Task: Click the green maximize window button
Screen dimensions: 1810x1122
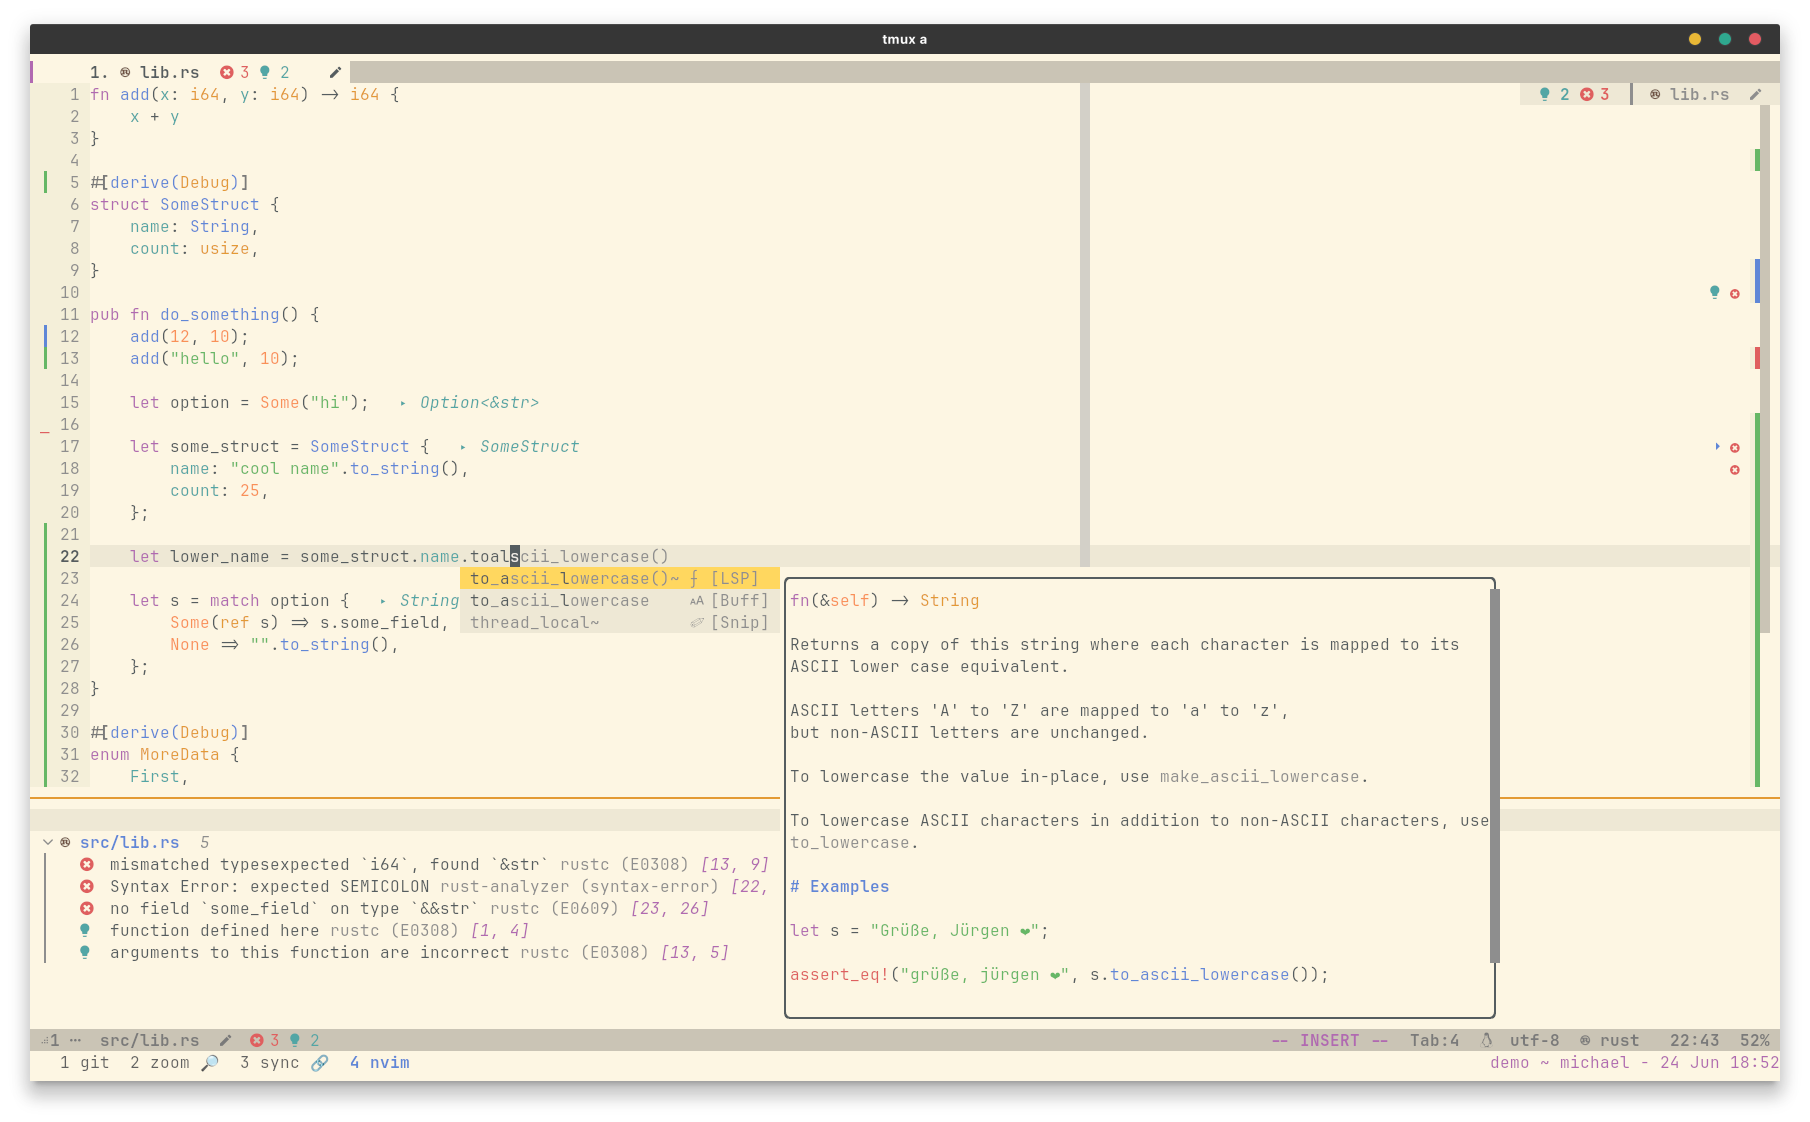Action: [1725, 39]
